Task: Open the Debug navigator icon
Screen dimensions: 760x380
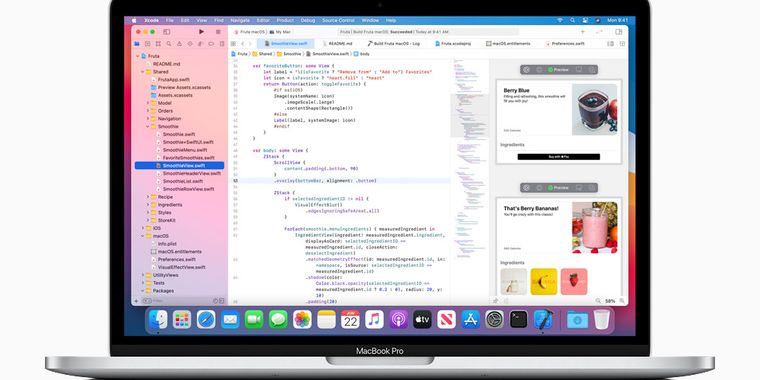Action: pyautogui.click(x=201, y=44)
